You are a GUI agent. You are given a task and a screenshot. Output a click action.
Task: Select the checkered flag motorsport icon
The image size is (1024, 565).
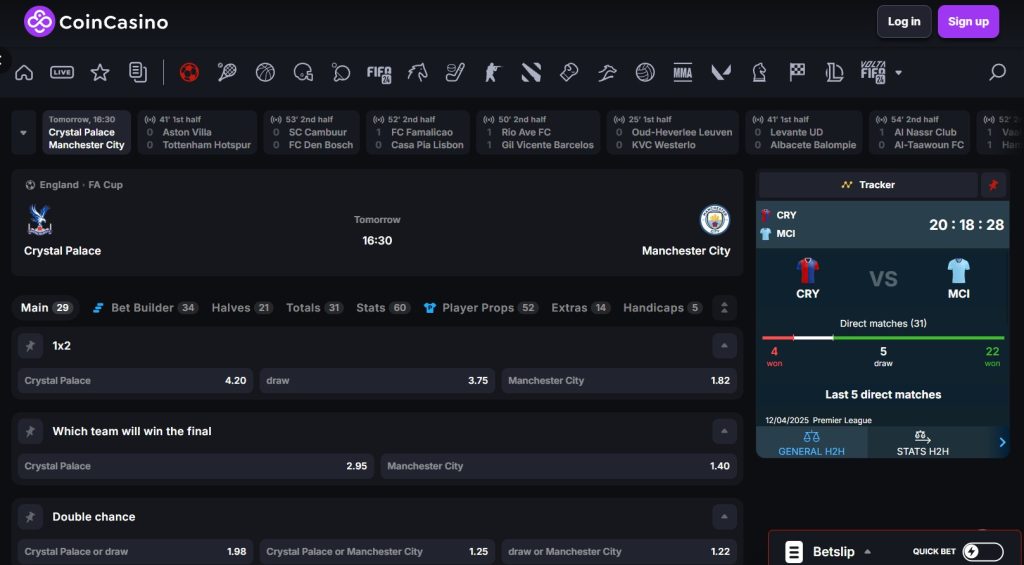click(x=797, y=73)
